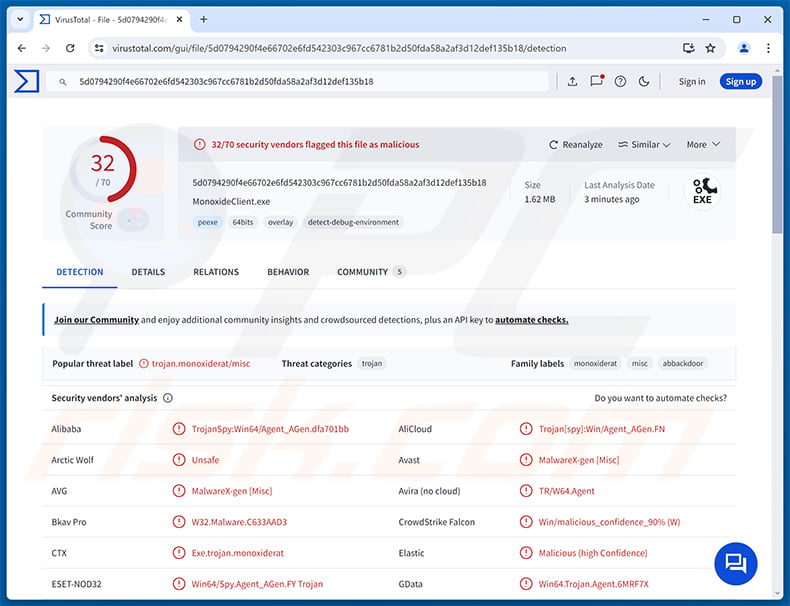790x606 pixels.
Task: Click the Bkav Pro detection alert icon
Action: coord(179,522)
